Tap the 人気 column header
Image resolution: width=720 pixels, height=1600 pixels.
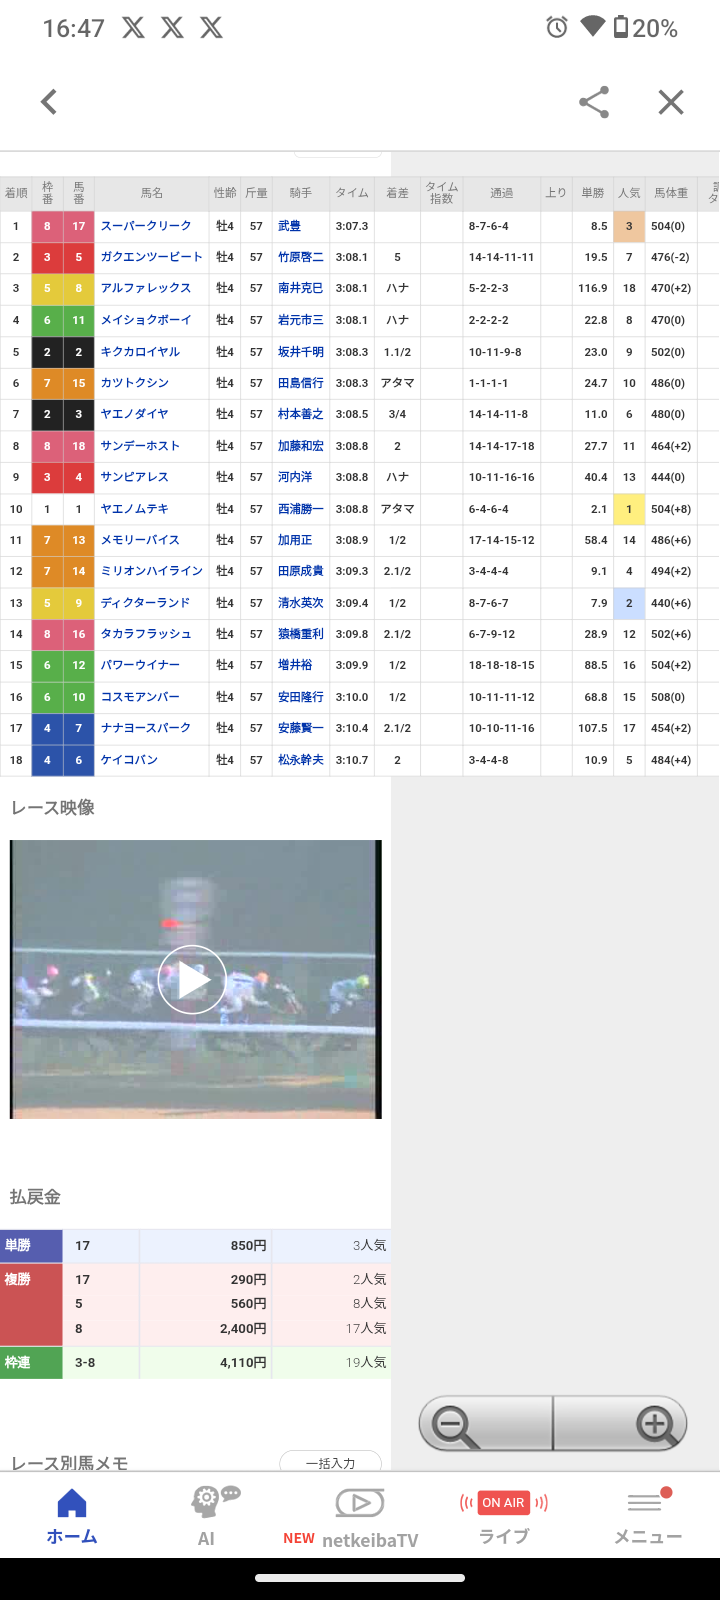tap(629, 193)
